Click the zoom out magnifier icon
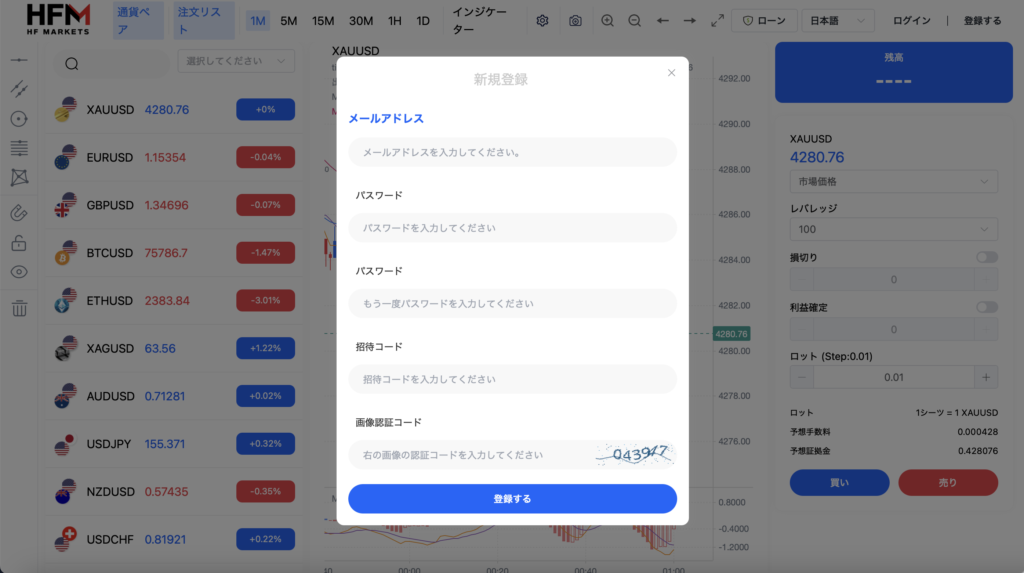The width and height of the screenshot is (1024, 573). (x=634, y=21)
